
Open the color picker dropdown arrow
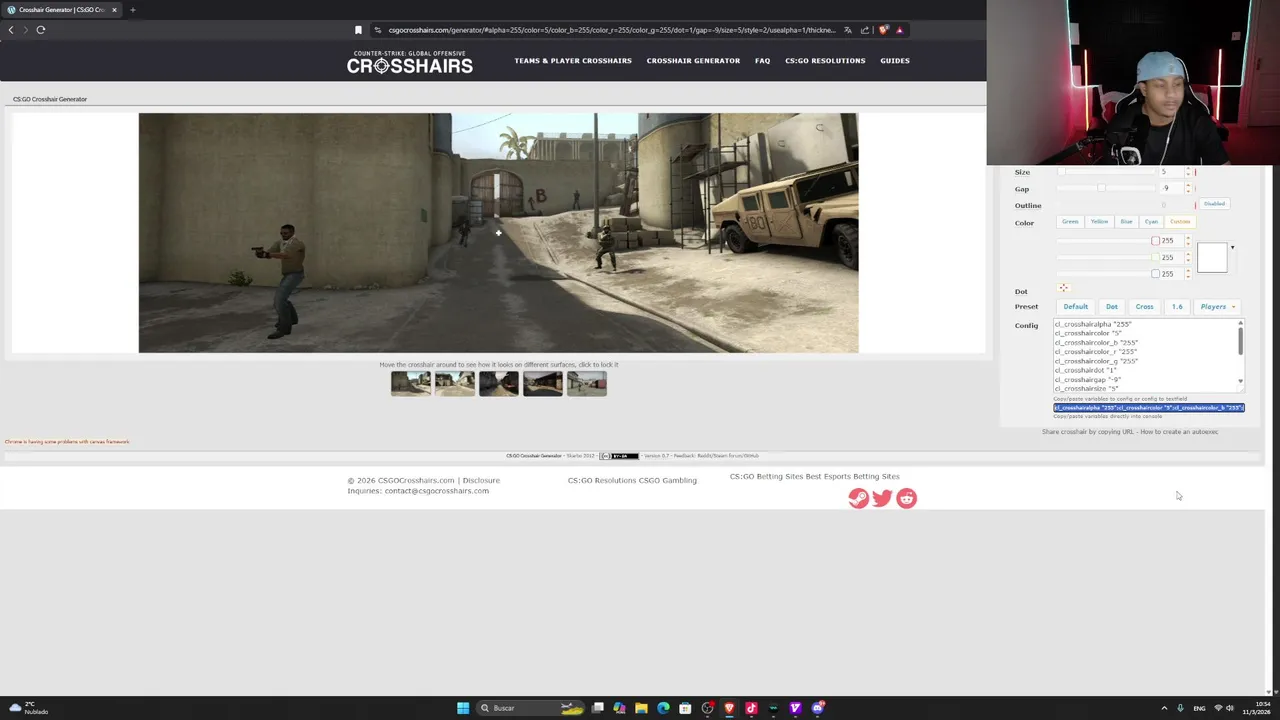coord(1232,247)
